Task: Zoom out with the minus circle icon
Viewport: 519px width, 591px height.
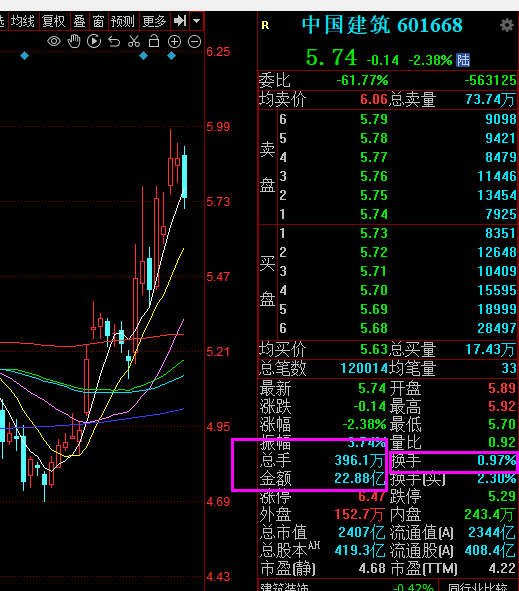Action: tap(194, 41)
